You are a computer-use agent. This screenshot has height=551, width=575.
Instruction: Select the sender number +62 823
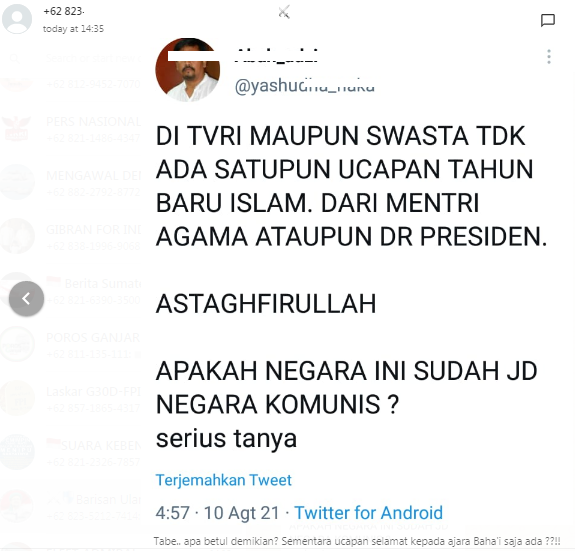(x=64, y=11)
